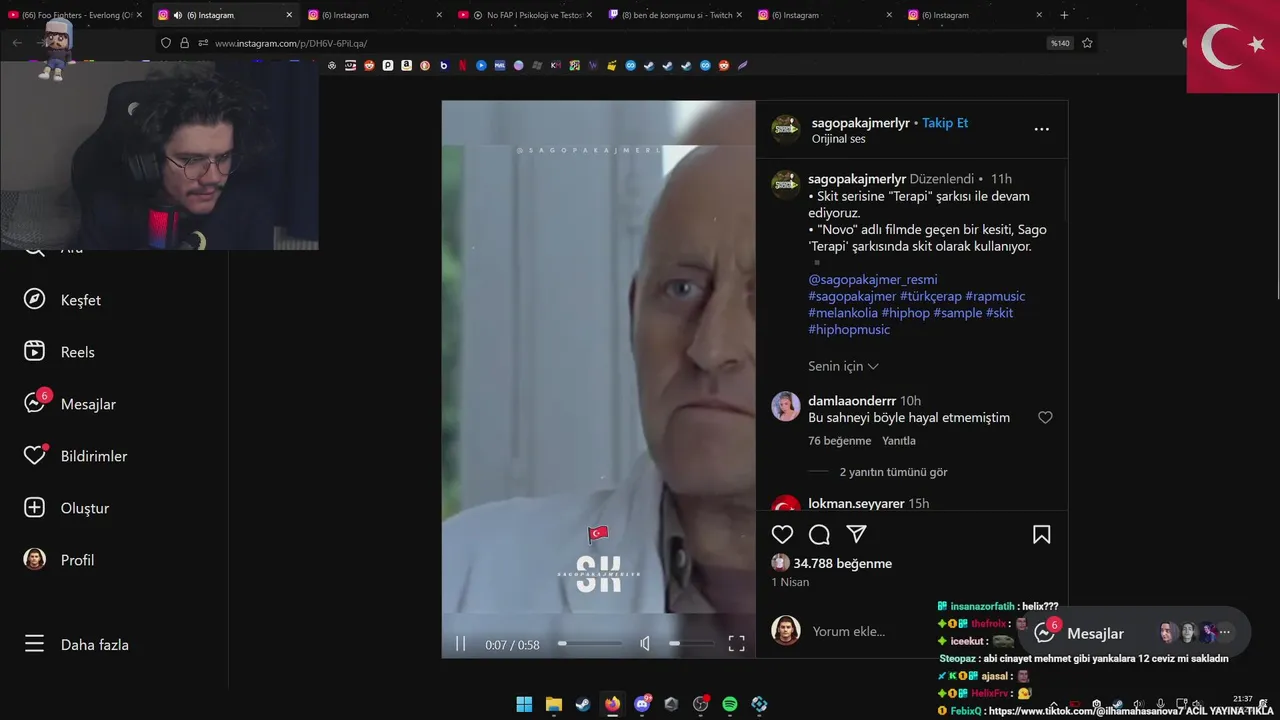This screenshot has width=1280, height=720.
Task: Open the #türkçerap hashtag
Action: tap(930, 296)
